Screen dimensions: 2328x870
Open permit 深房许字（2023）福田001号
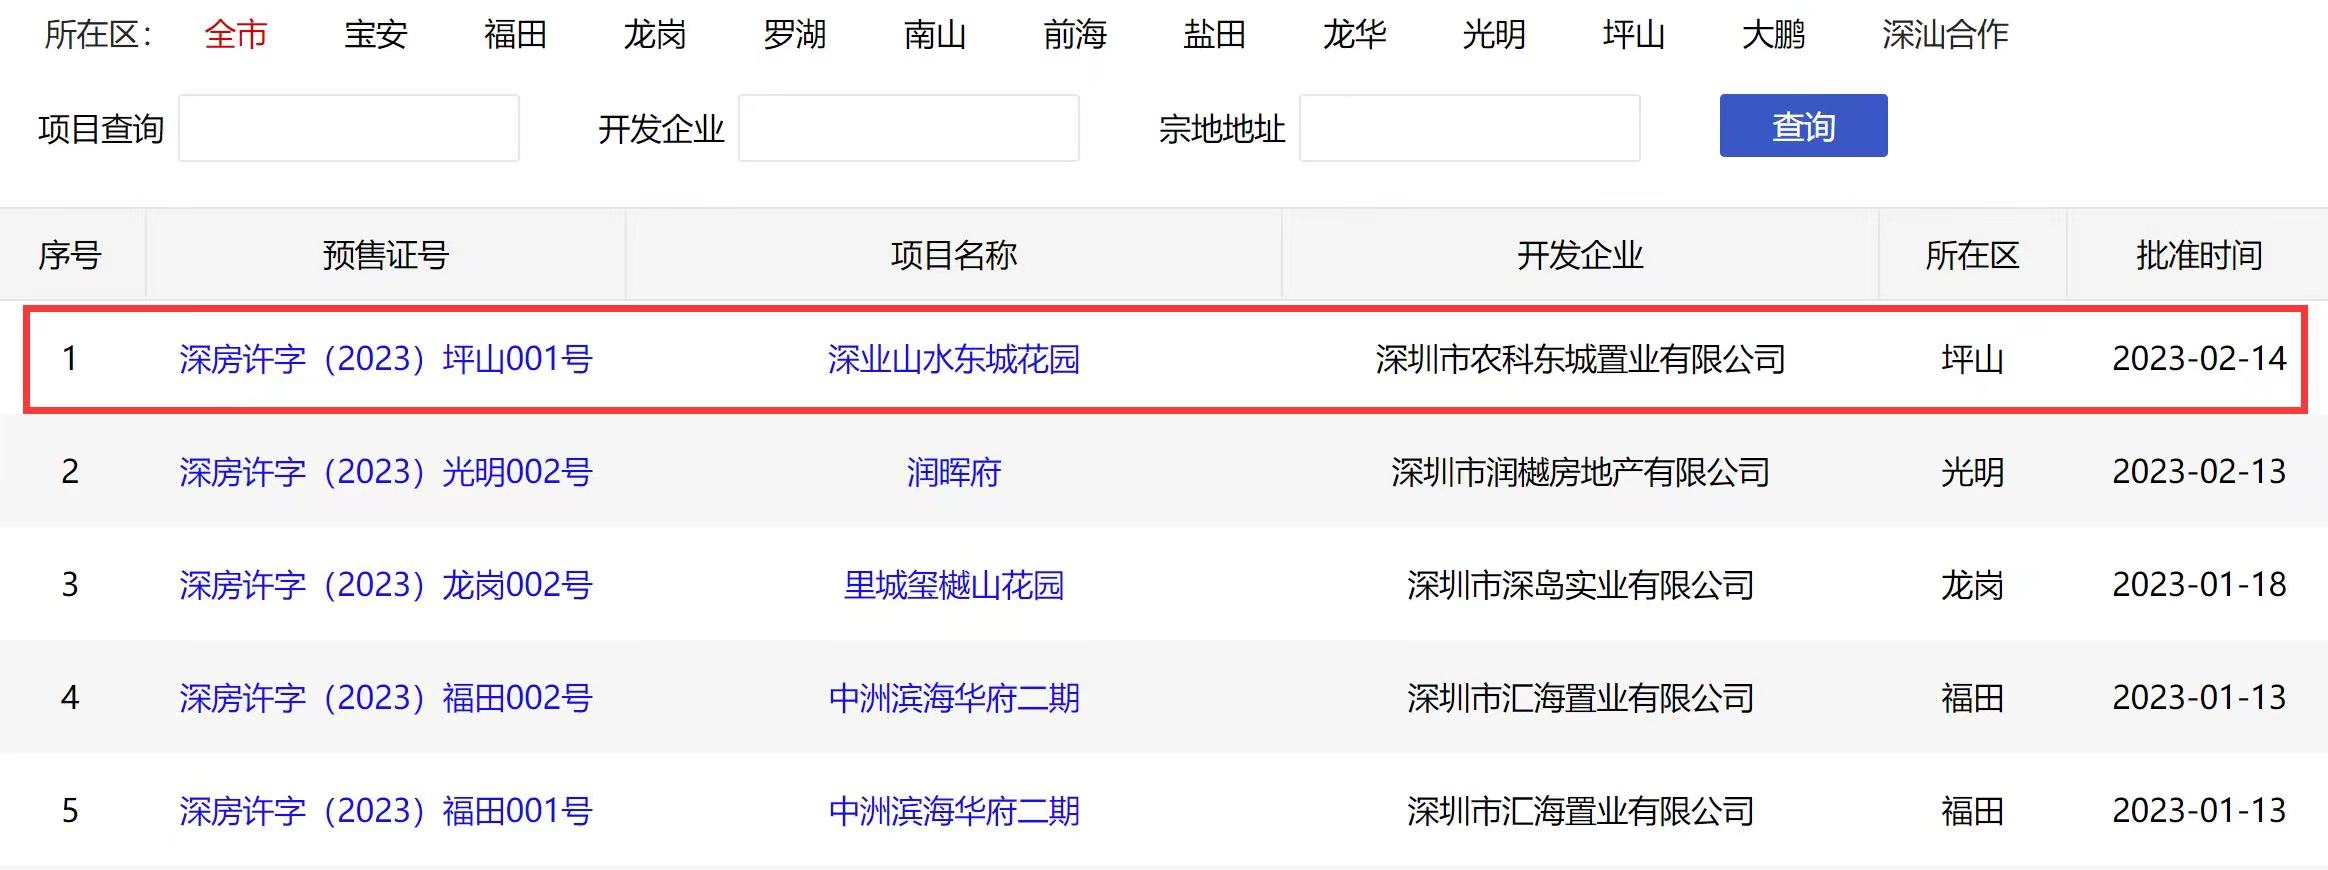click(386, 811)
